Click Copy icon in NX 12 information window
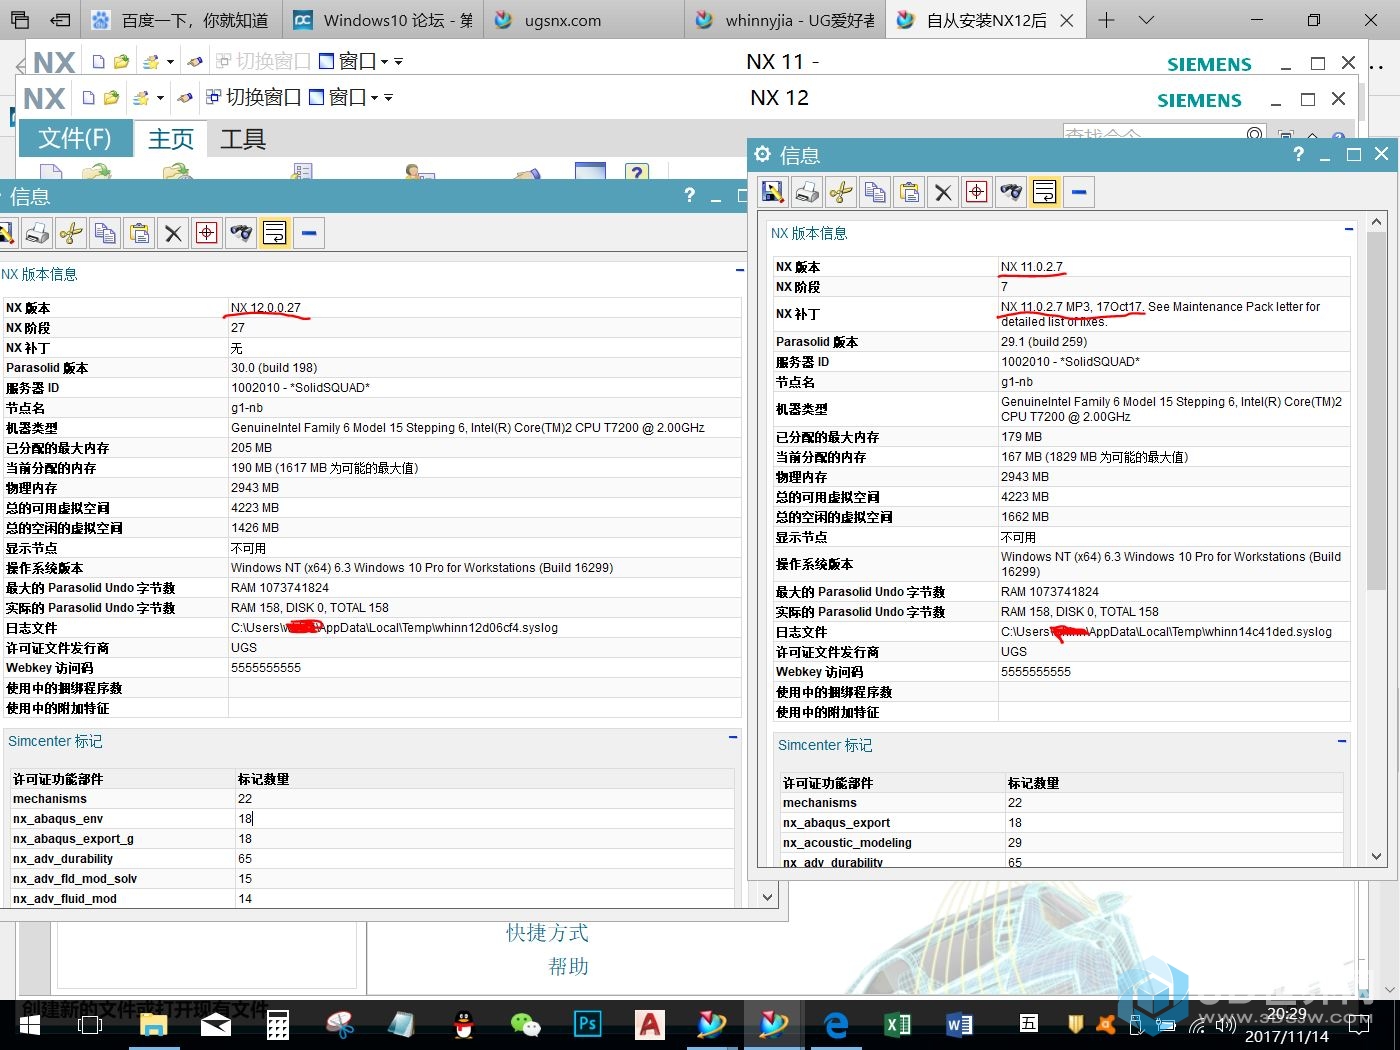The width and height of the screenshot is (1400, 1050). pos(105,233)
